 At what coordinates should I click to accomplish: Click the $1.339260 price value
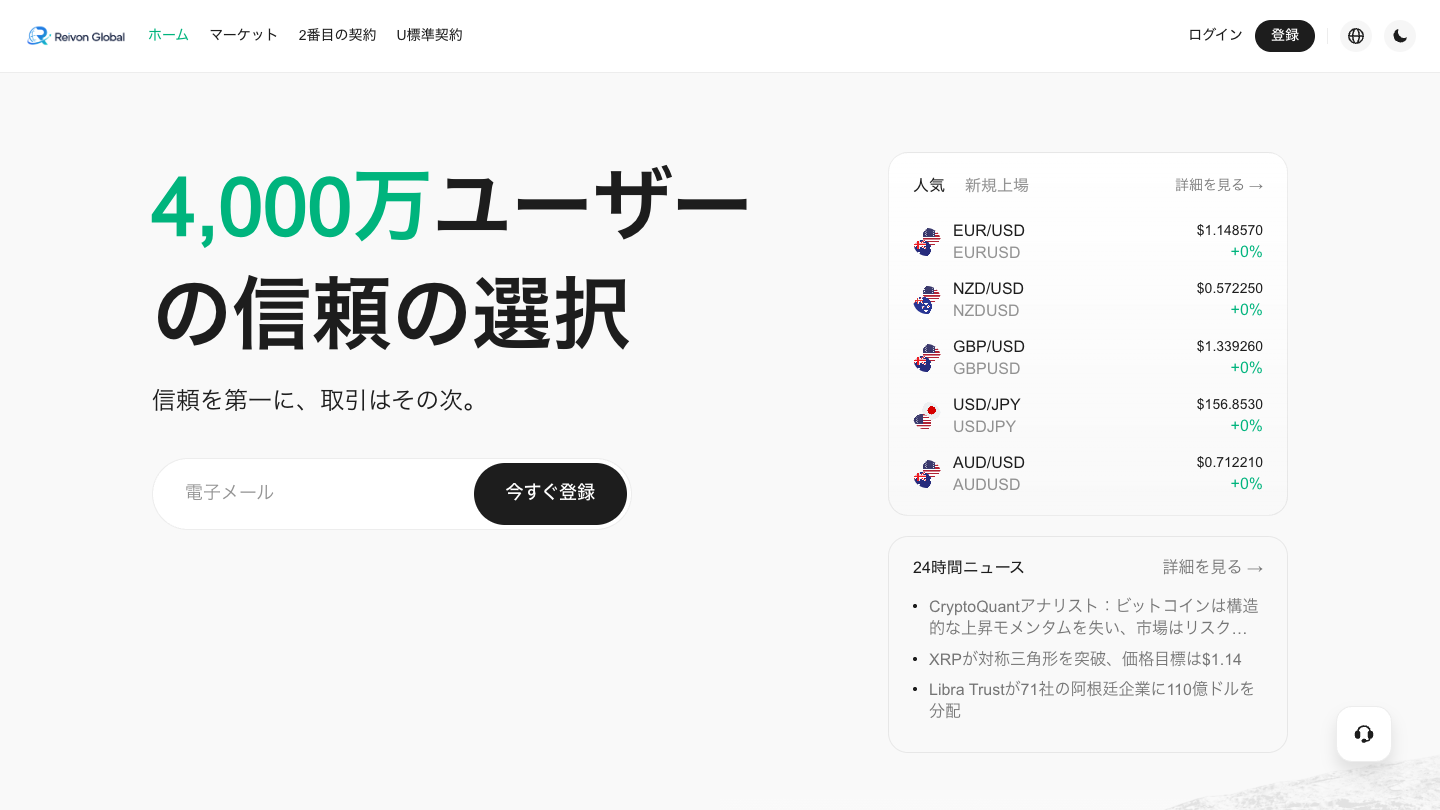click(1230, 347)
